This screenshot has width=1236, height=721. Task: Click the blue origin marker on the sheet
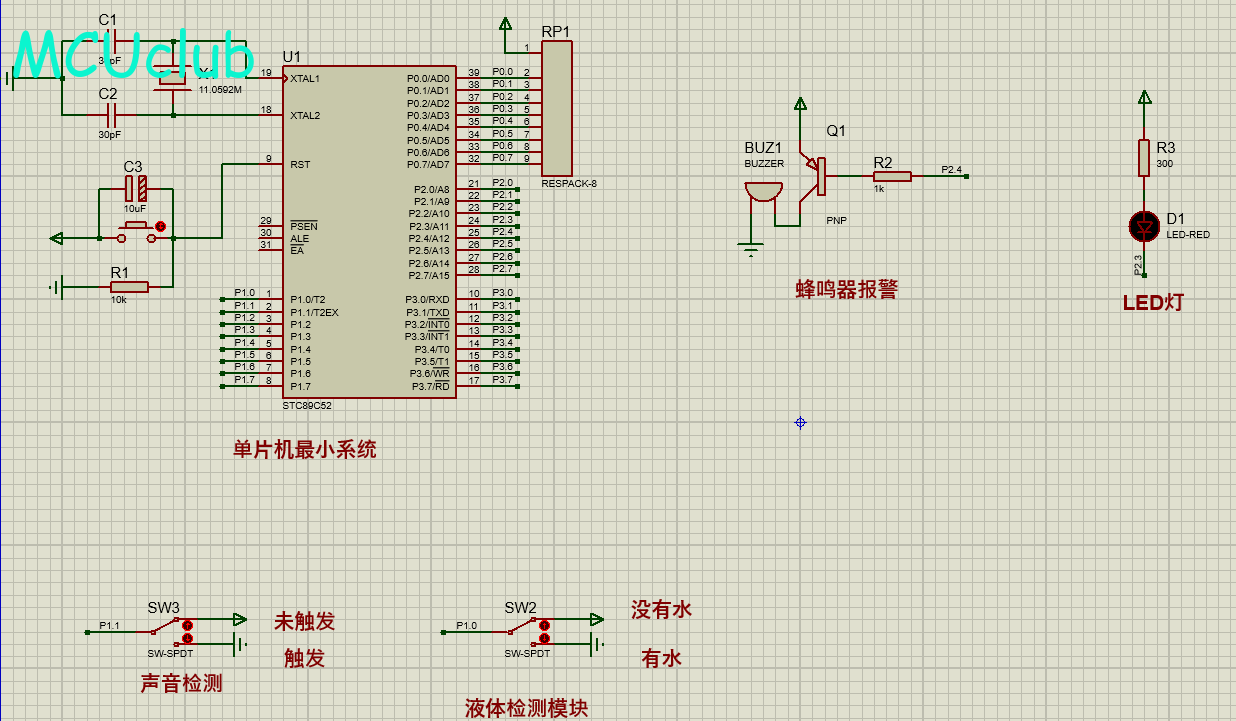pyautogui.click(x=800, y=423)
